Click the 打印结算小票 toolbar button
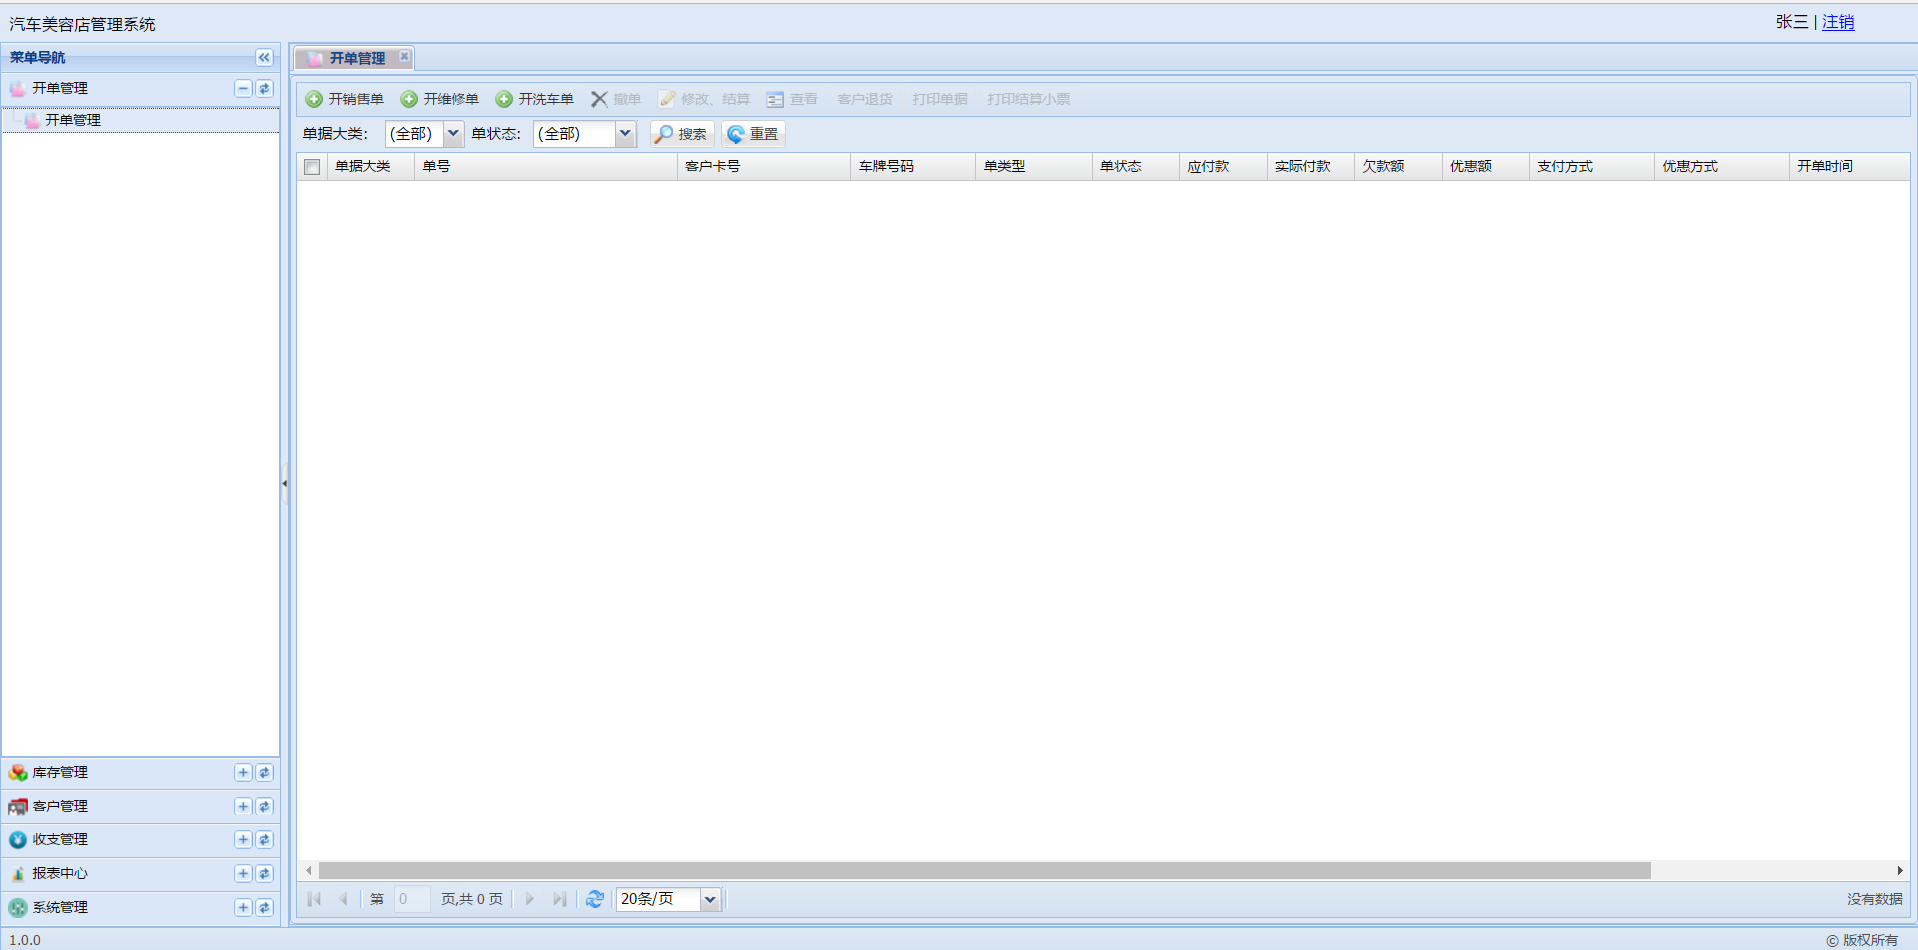1918x950 pixels. (x=1028, y=99)
